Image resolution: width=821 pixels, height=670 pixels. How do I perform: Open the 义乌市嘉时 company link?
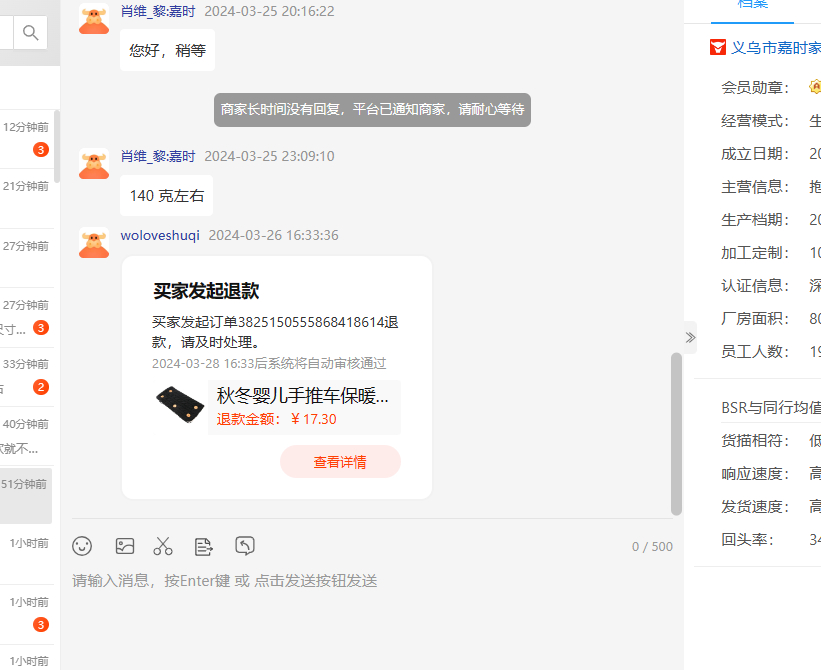(x=775, y=48)
